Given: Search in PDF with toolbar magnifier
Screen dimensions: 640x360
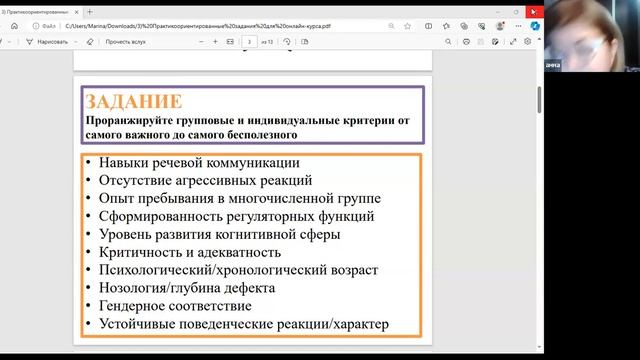Looking at the screenshot, I should pos(448,42).
